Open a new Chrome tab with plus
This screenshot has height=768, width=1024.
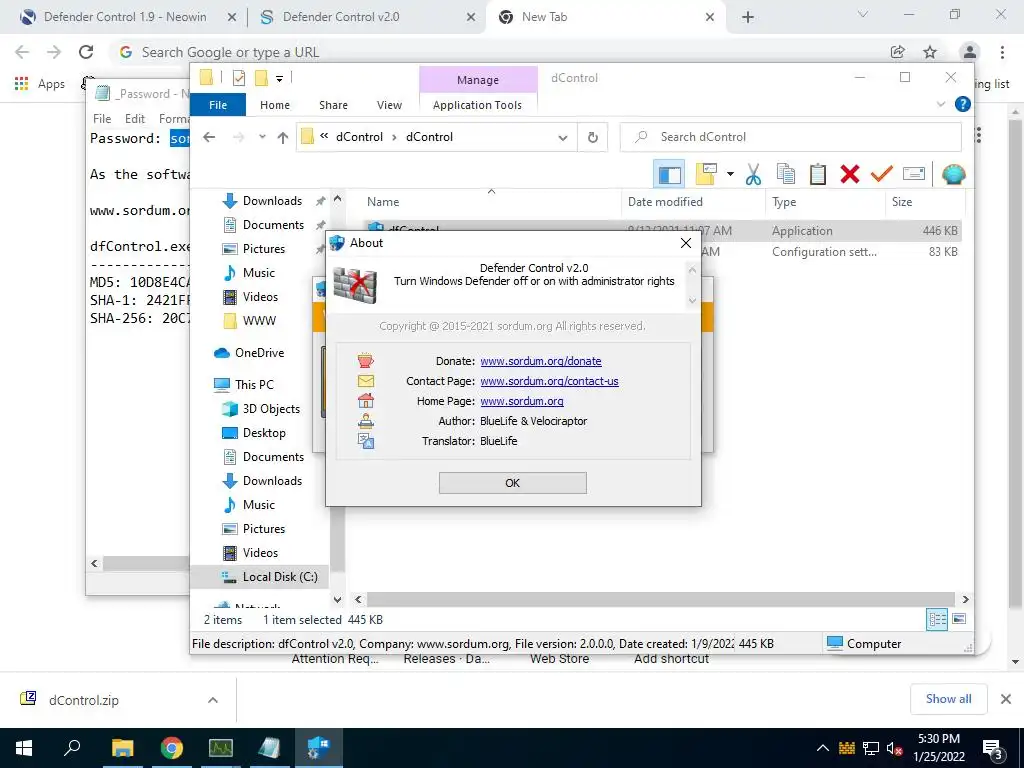(748, 18)
